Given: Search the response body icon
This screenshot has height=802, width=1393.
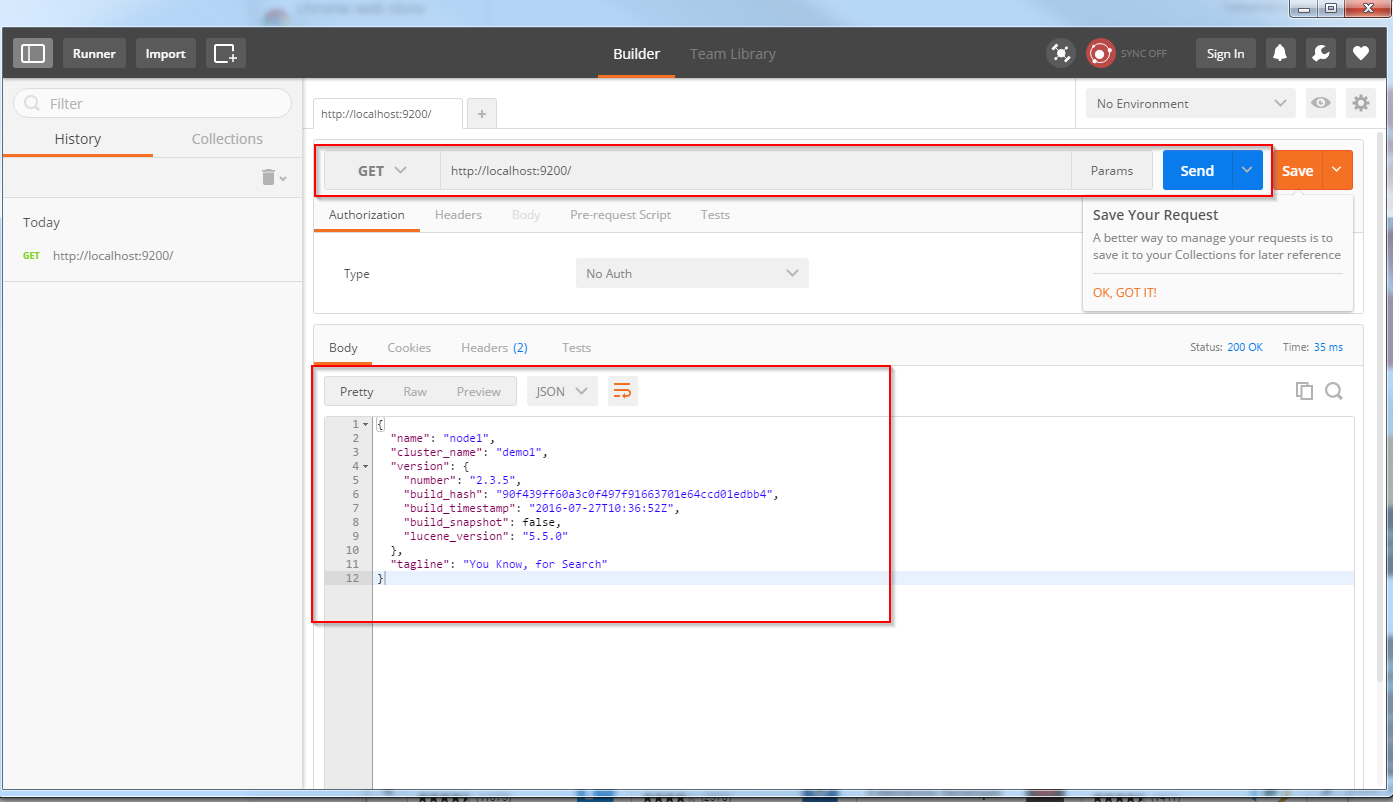Looking at the screenshot, I should [x=1334, y=391].
